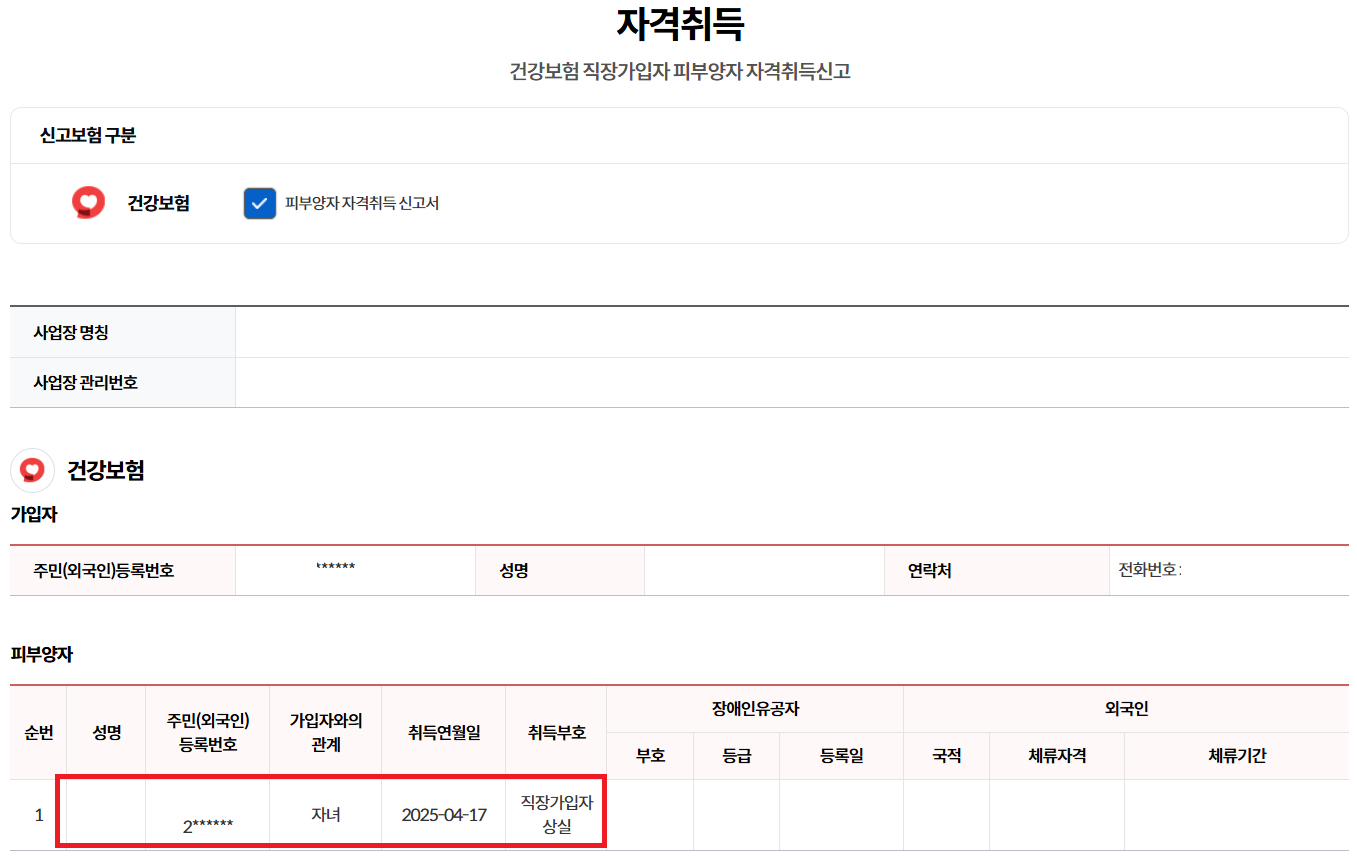Click row number 1 in the 피부양자 table

[x=39, y=812]
